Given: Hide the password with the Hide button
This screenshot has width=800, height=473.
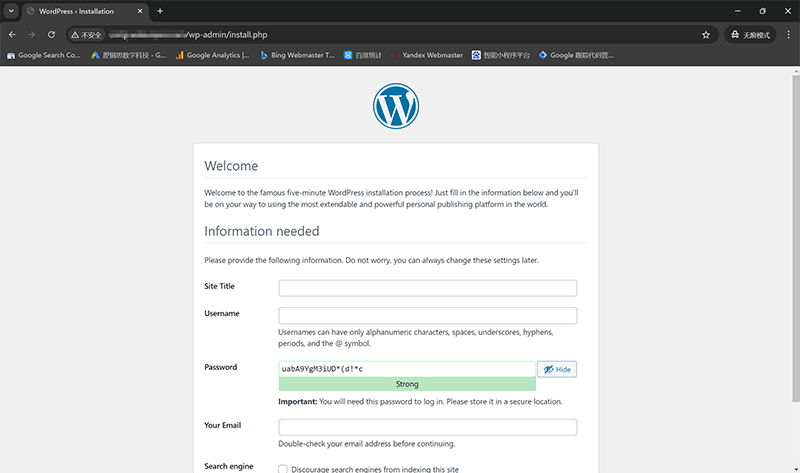Looking at the screenshot, I should pos(557,369).
